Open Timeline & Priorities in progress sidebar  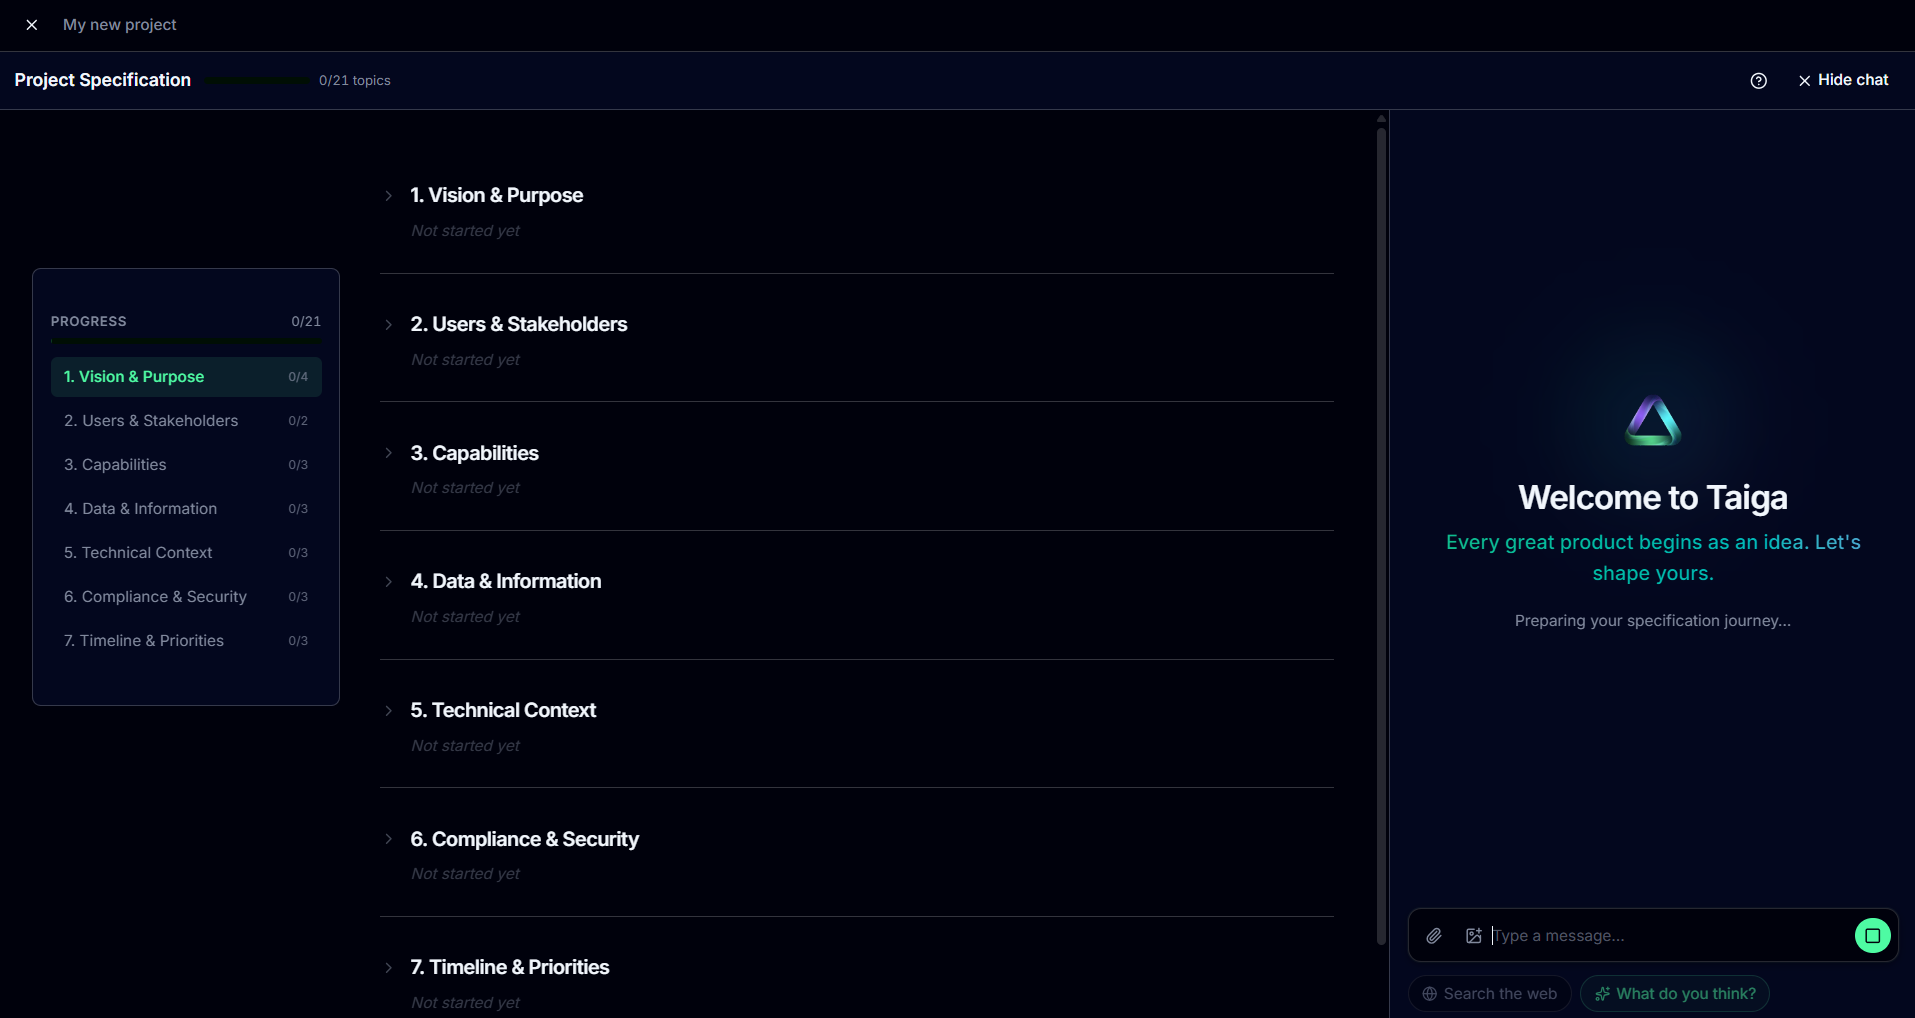tap(186, 641)
